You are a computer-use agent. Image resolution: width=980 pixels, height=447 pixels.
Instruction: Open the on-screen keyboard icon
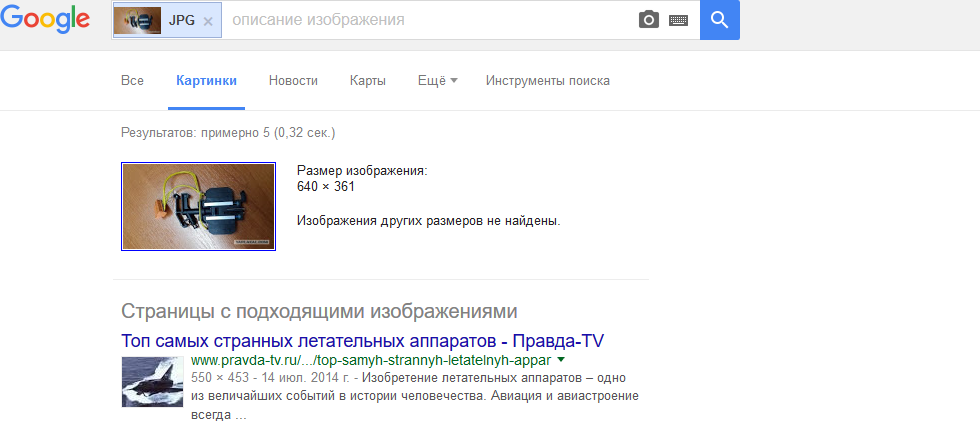pyautogui.click(x=679, y=20)
